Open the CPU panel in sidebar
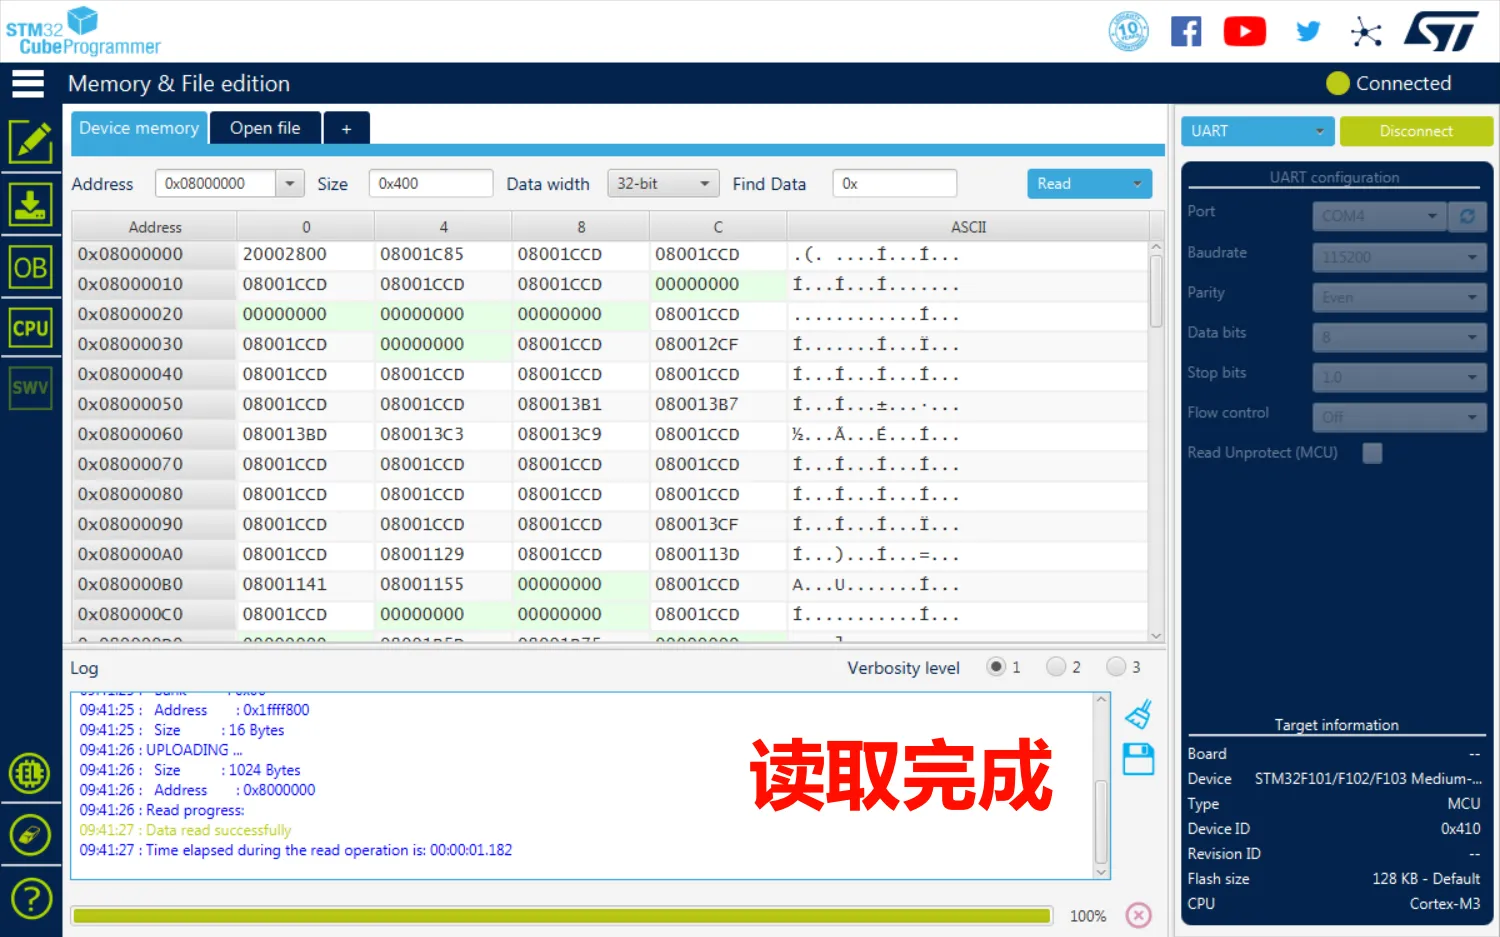The width and height of the screenshot is (1500, 937). tap(31, 328)
